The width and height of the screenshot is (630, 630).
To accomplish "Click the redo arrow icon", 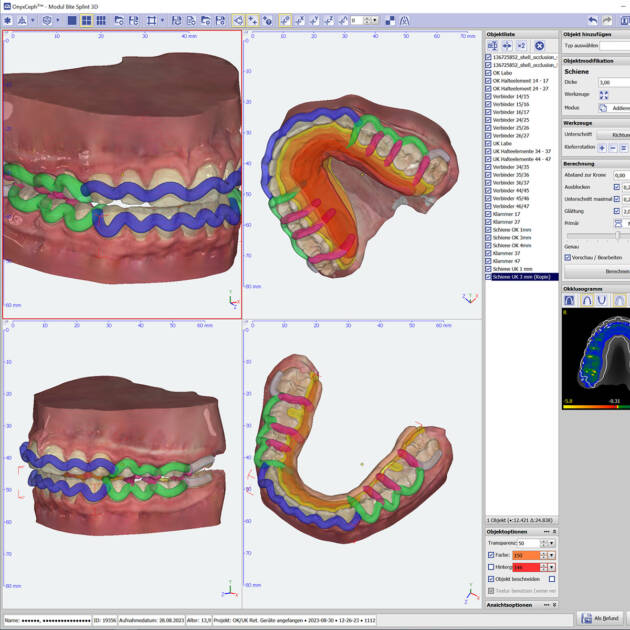I will [607, 20].
